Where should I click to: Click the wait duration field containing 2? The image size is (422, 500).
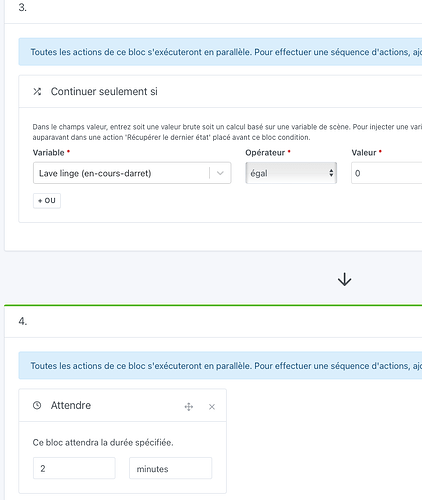pos(74,468)
